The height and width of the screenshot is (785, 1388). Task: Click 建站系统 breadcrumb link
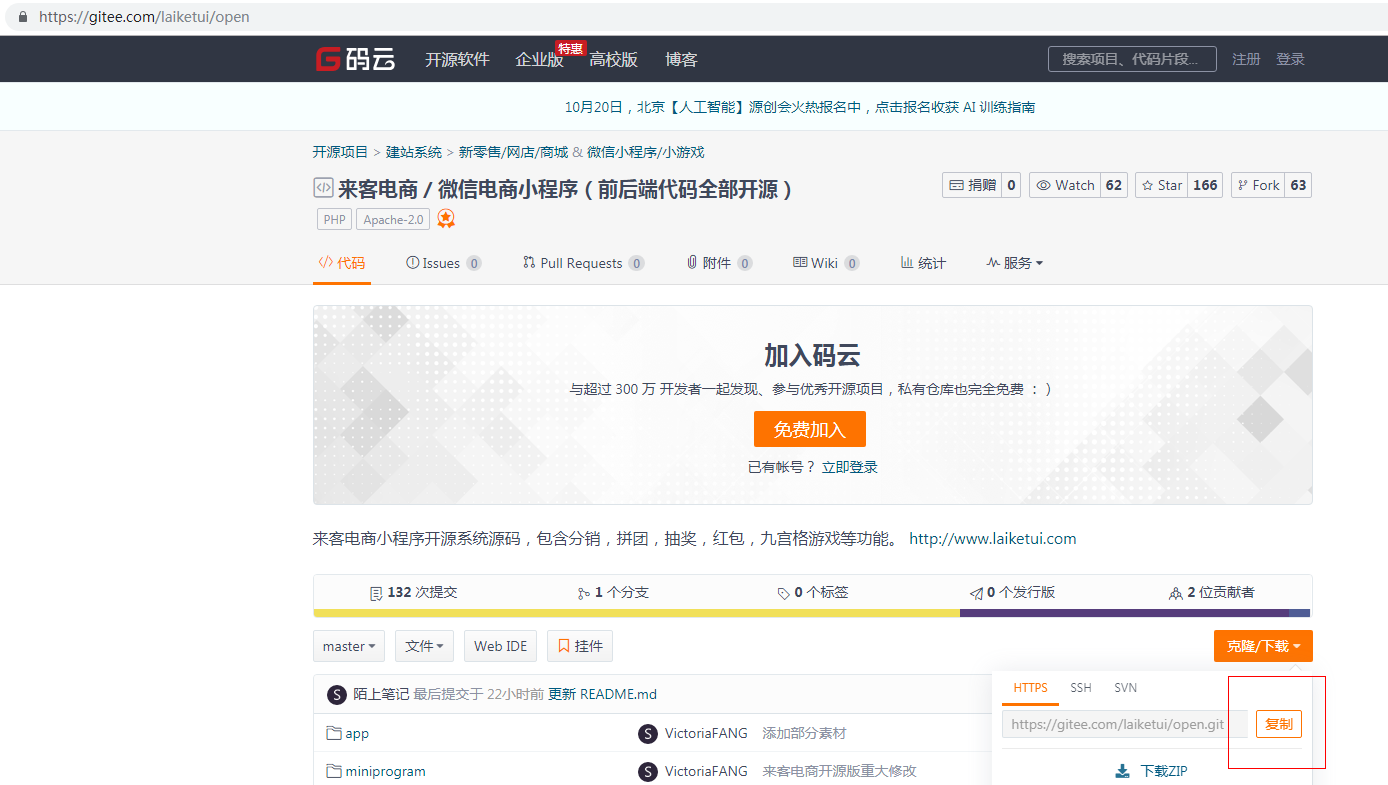pyautogui.click(x=414, y=152)
